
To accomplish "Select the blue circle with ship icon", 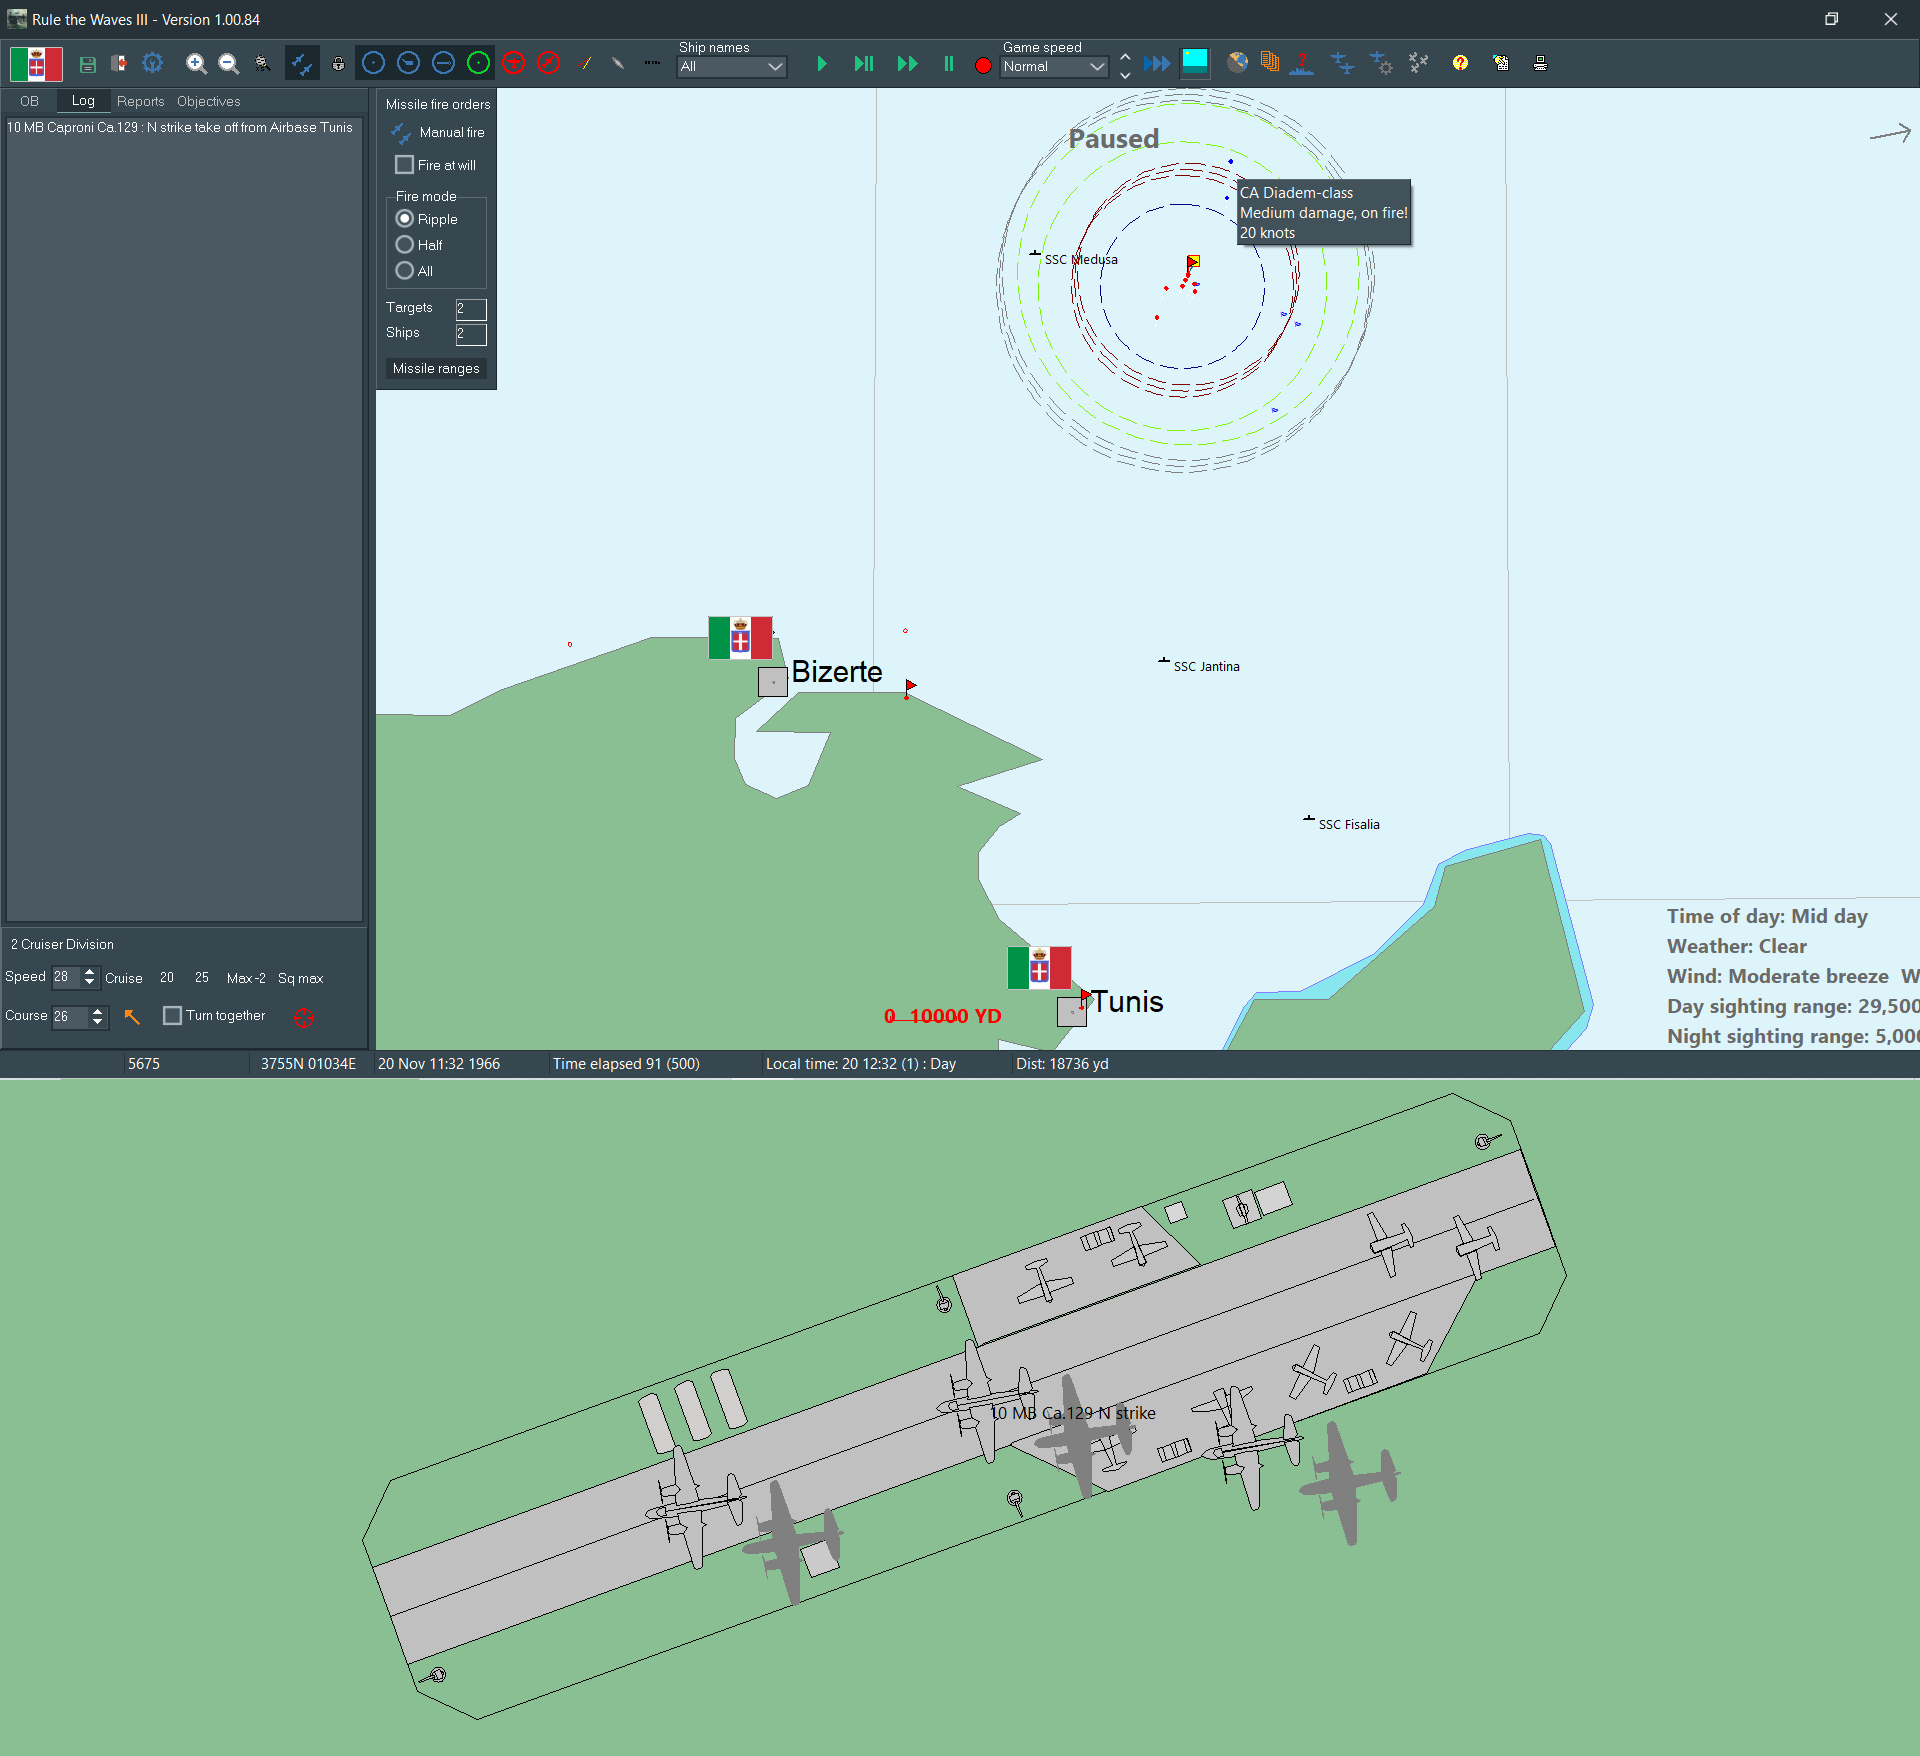I will point(408,63).
